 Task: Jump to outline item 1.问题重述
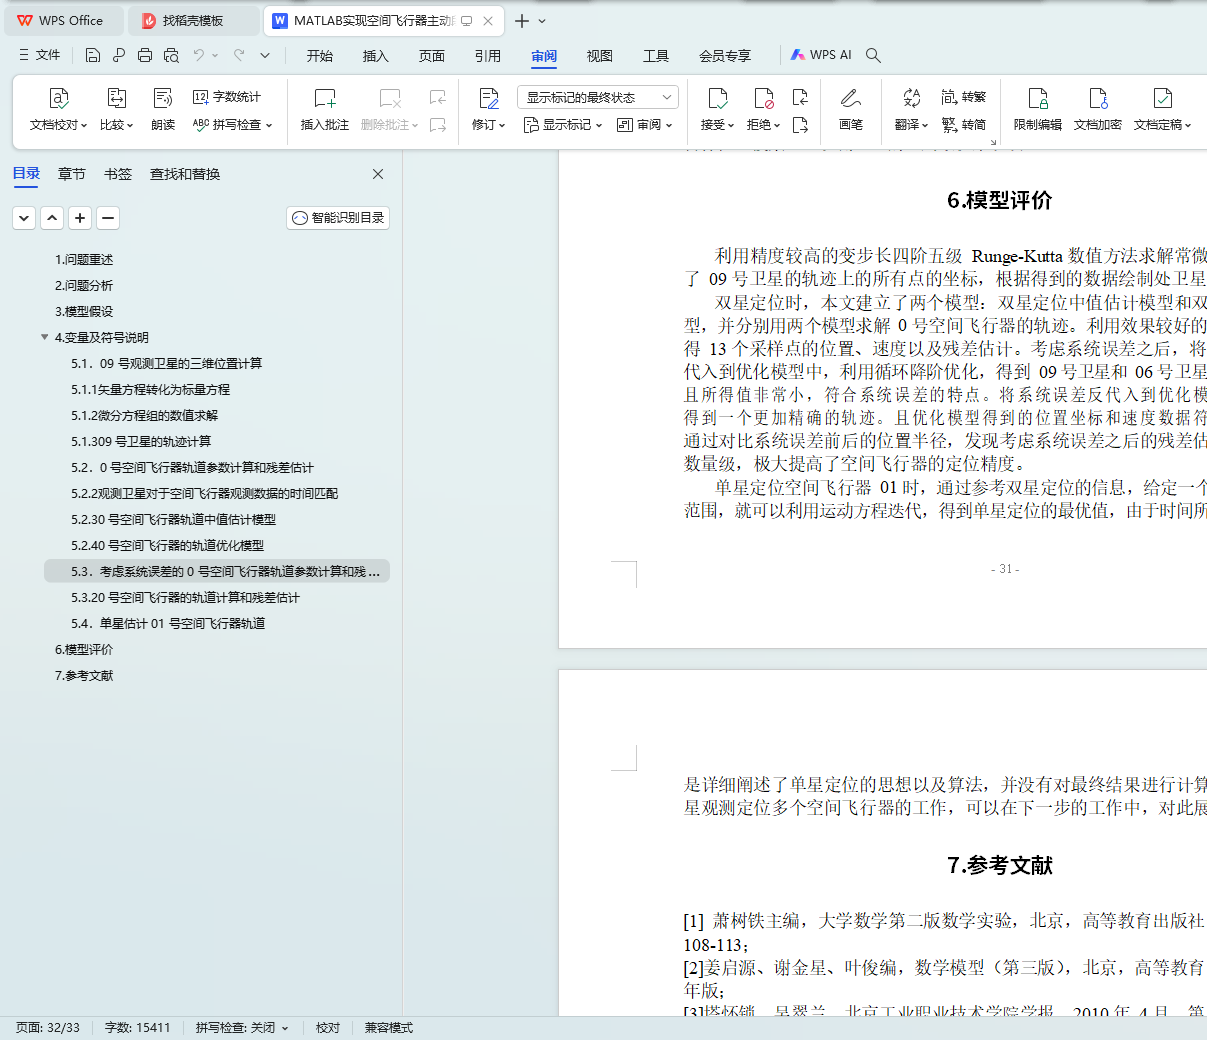tap(84, 259)
